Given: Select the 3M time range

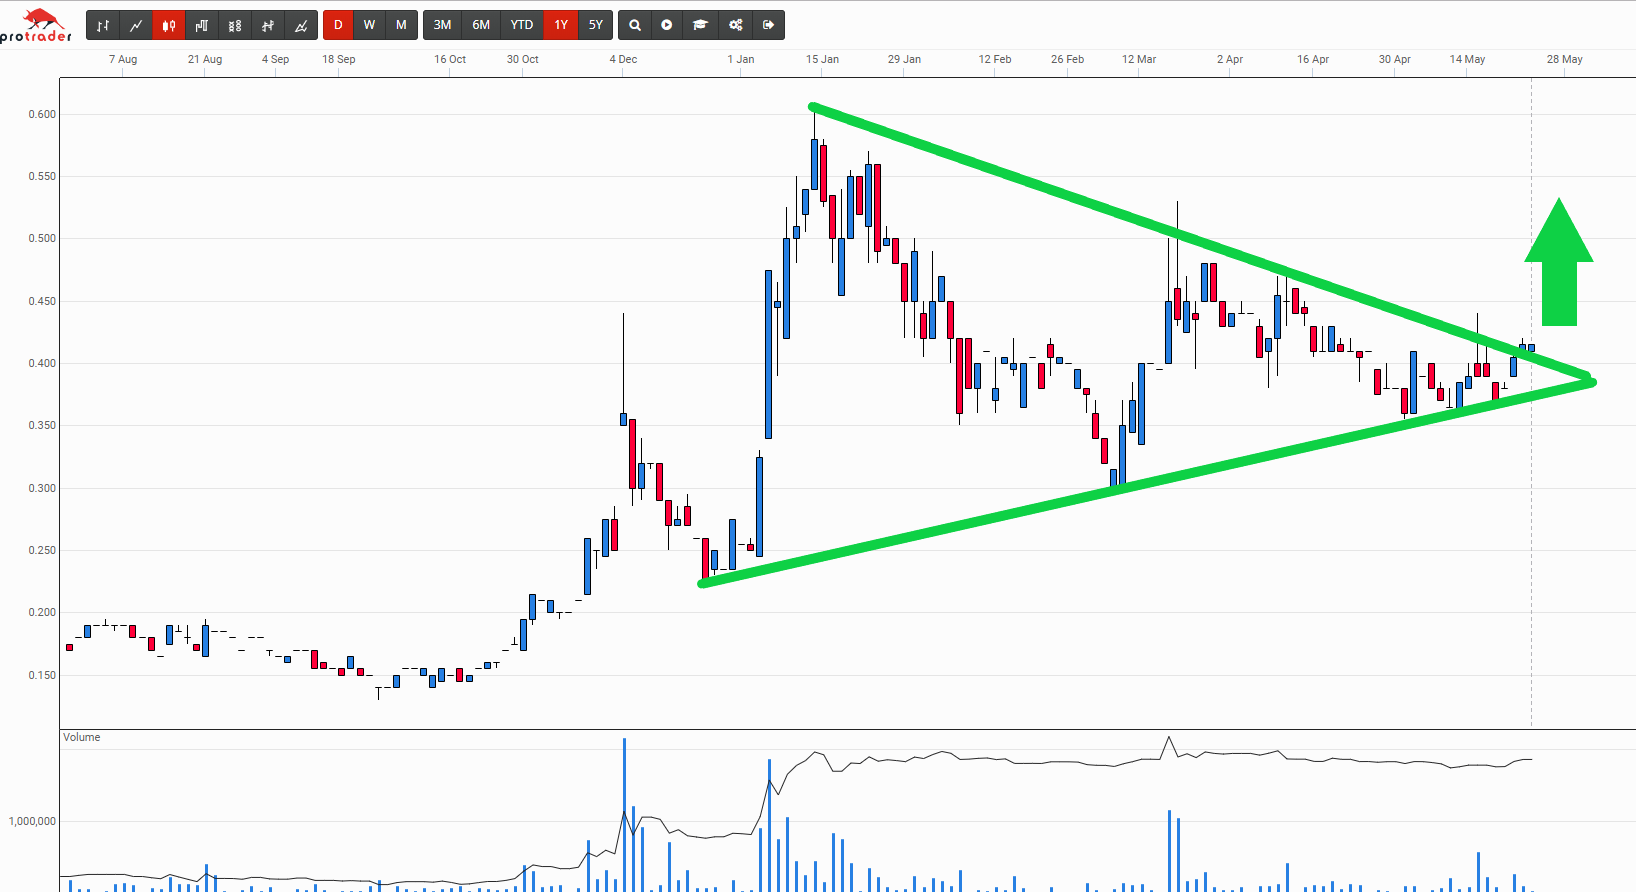Looking at the screenshot, I should click(x=442, y=25).
